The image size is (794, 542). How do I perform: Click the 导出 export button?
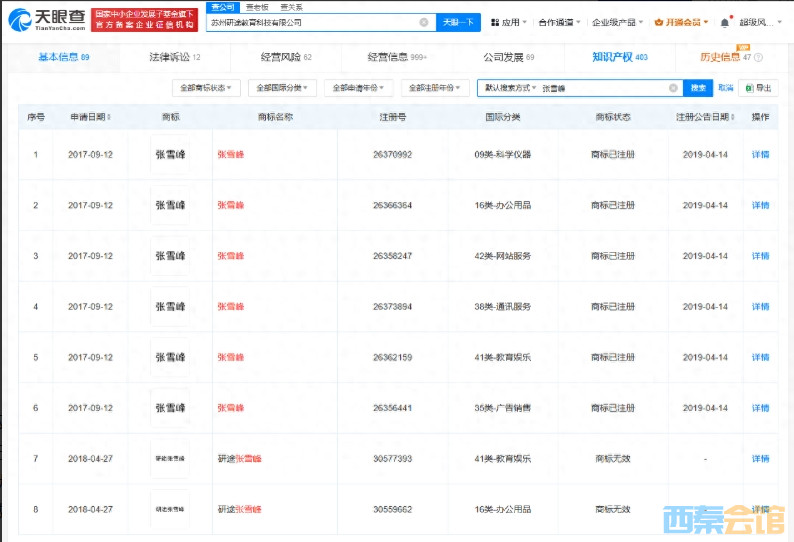click(758, 88)
